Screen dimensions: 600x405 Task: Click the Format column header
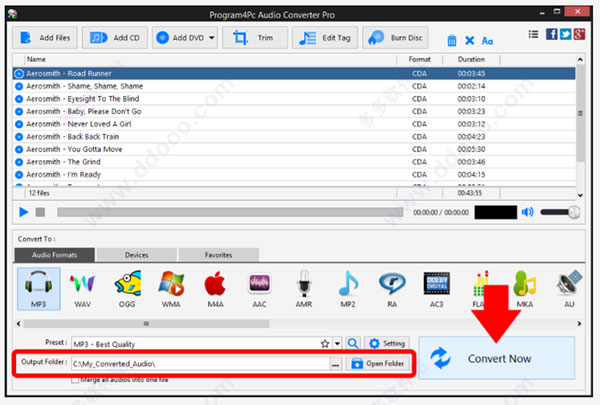[x=420, y=59]
